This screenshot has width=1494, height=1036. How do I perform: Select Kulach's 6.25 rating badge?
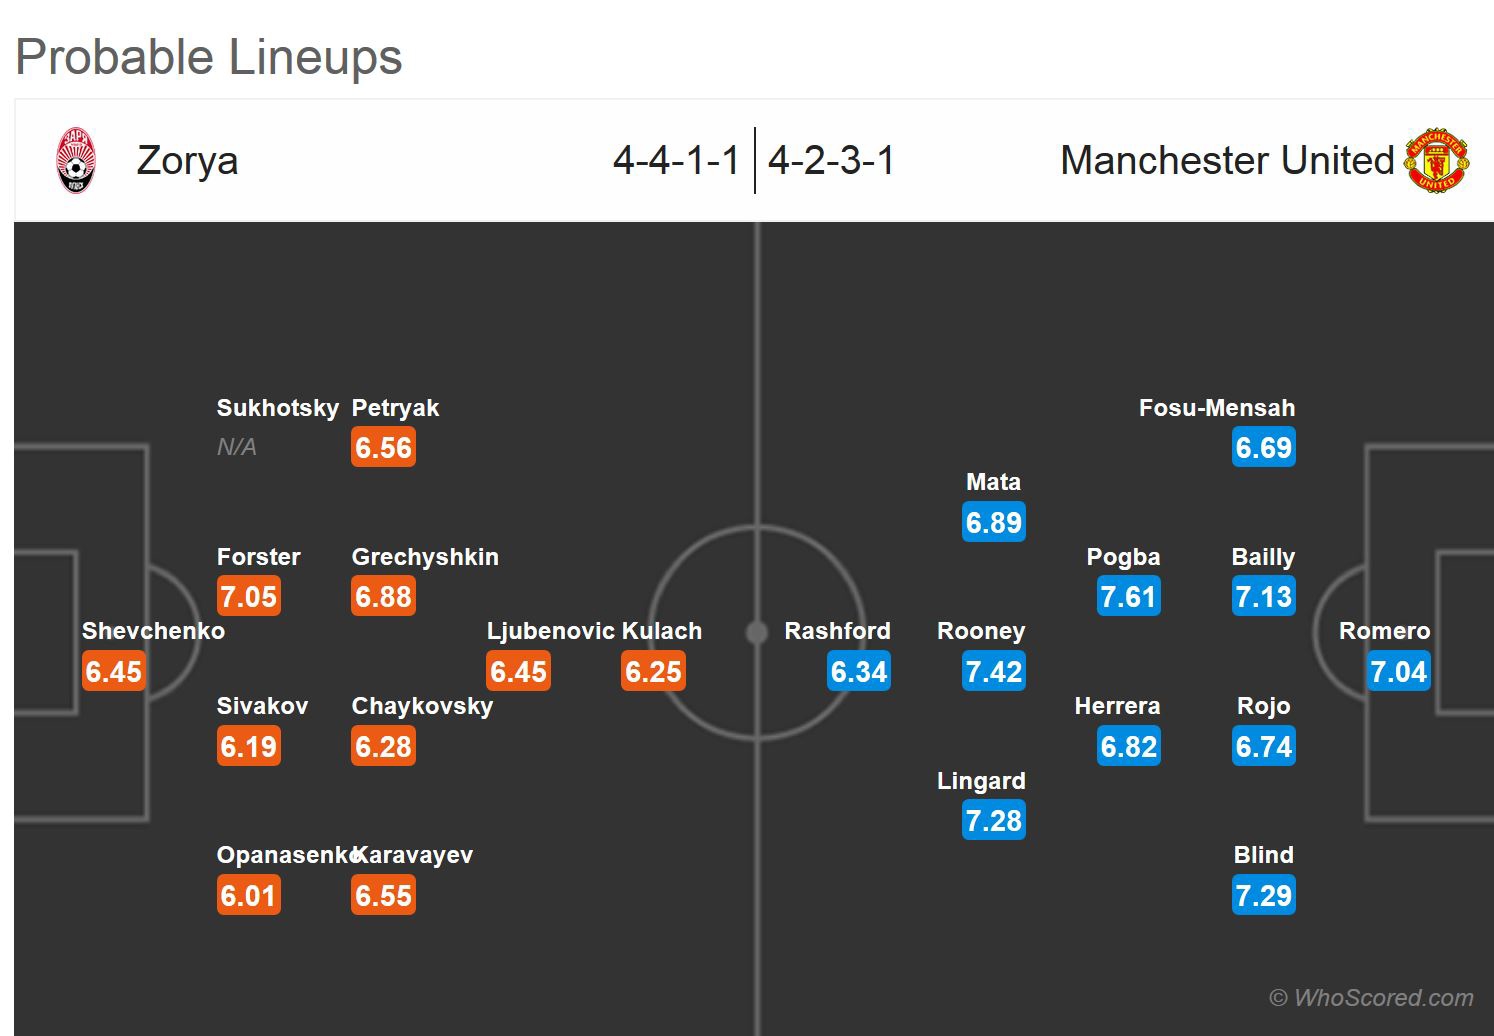[x=653, y=672]
